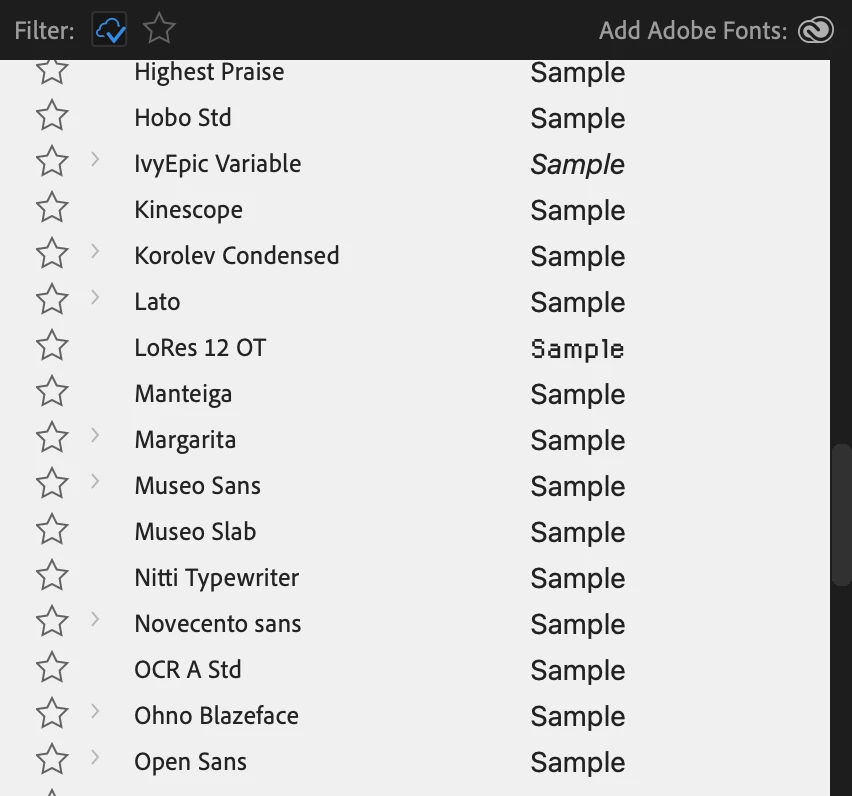Favorite the Nitti Typewriter font
The width and height of the screenshot is (852, 796).
click(x=52, y=577)
